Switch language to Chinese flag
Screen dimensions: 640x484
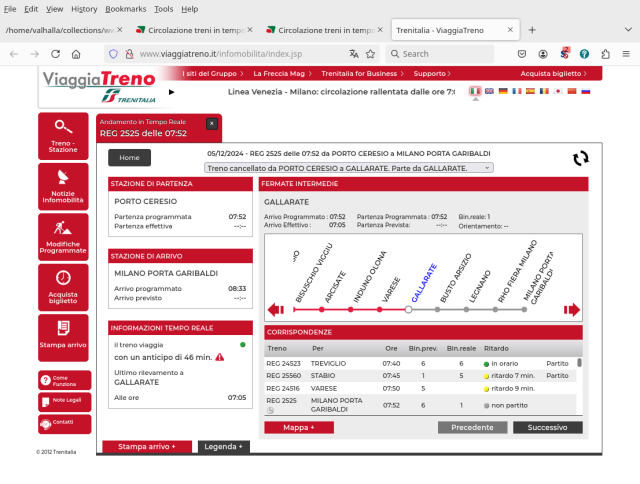point(572,91)
